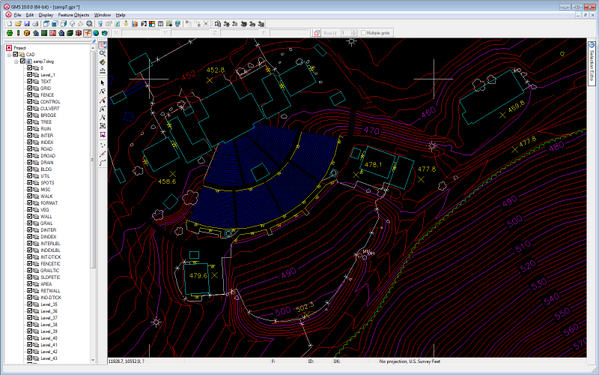
Task: Click the scroll down arrow in Project Explorer
Action: click(x=92, y=360)
